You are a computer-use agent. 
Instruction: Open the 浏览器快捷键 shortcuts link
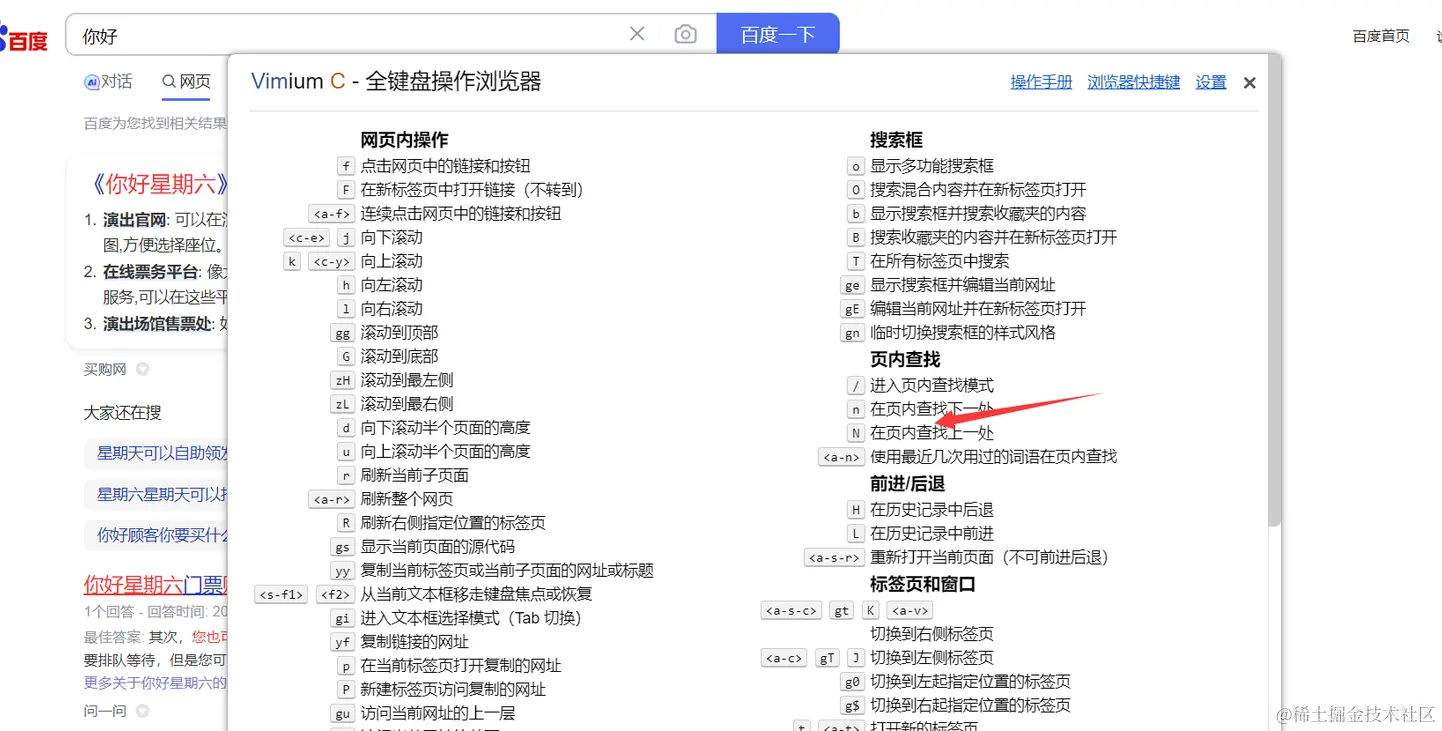point(1133,82)
